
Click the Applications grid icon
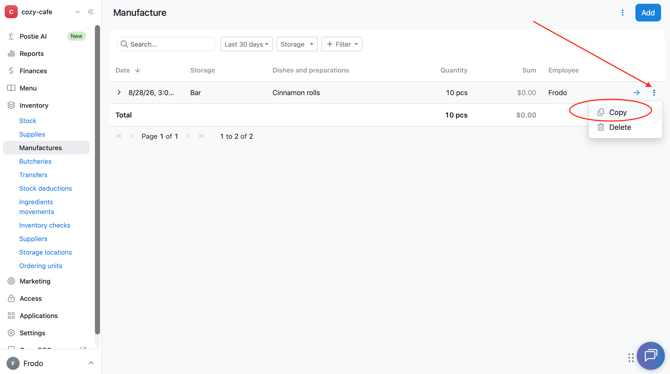(11, 315)
